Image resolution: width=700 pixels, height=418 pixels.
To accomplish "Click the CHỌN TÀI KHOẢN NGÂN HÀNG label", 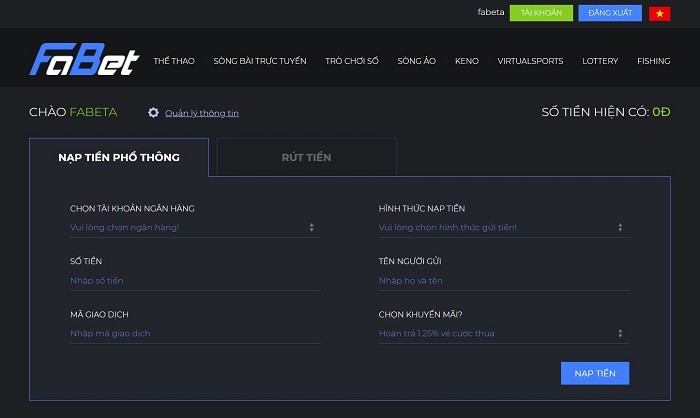I will [132, 209].
